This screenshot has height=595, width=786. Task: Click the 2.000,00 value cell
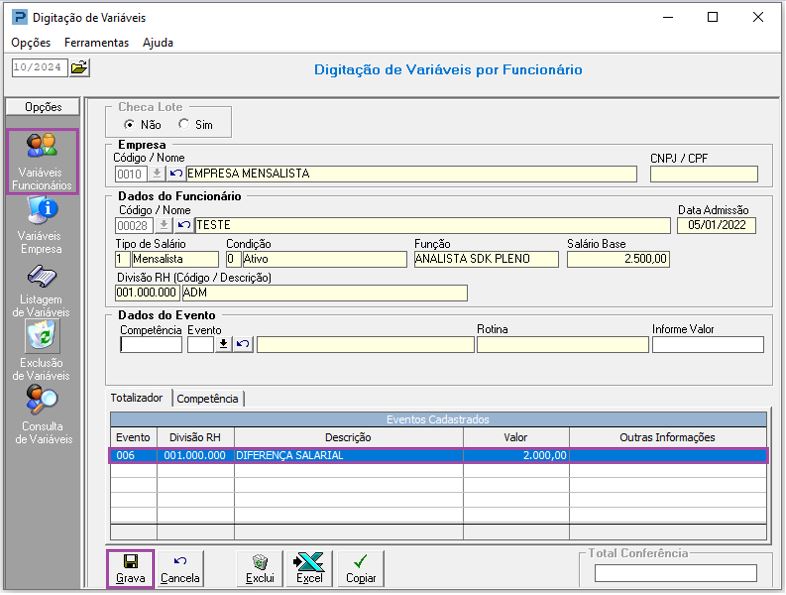[516, 455]
